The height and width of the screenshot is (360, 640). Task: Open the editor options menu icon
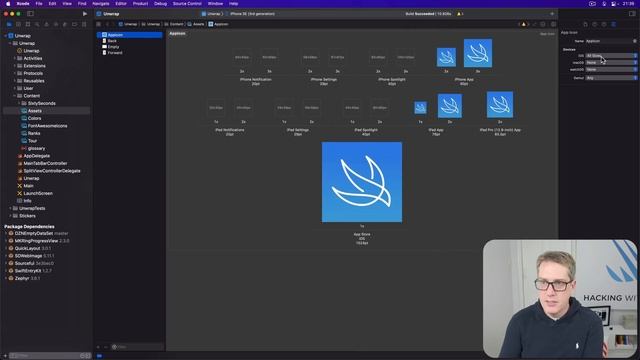tap(543, 24)
